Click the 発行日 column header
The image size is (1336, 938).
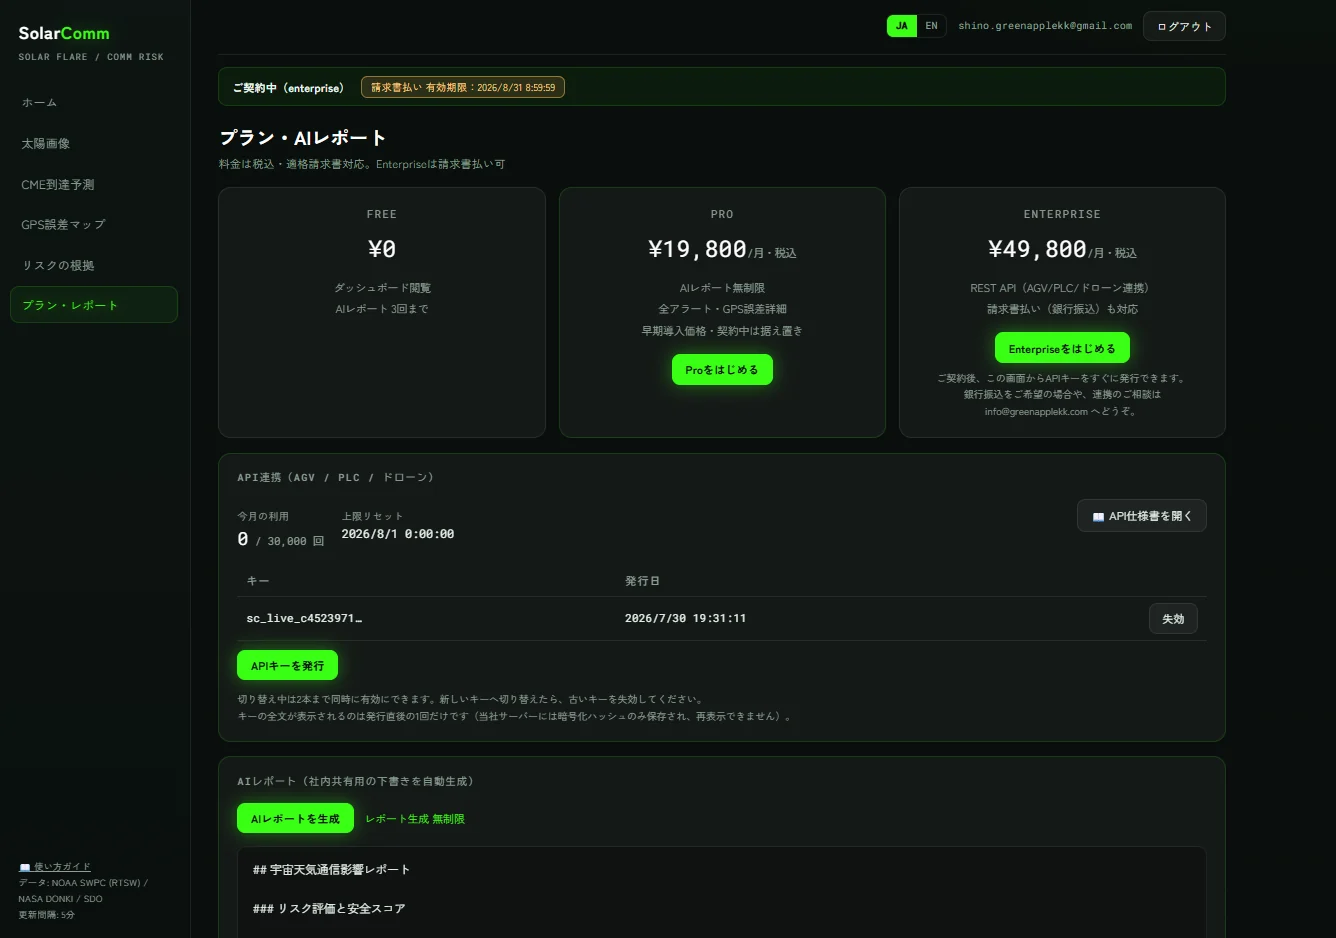(x=642, y=581)
